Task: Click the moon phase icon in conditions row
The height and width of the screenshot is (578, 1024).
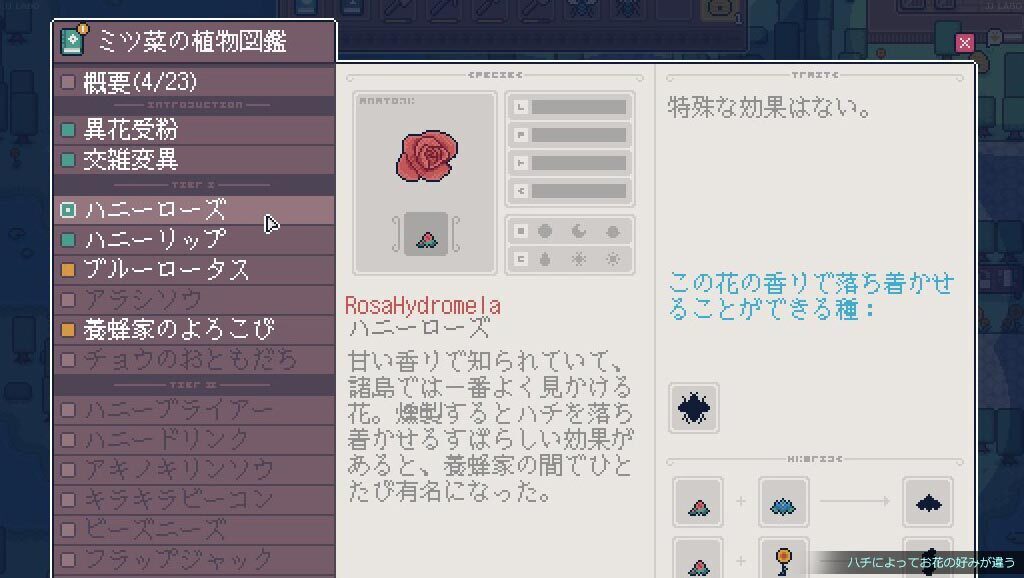Action: 579,231
